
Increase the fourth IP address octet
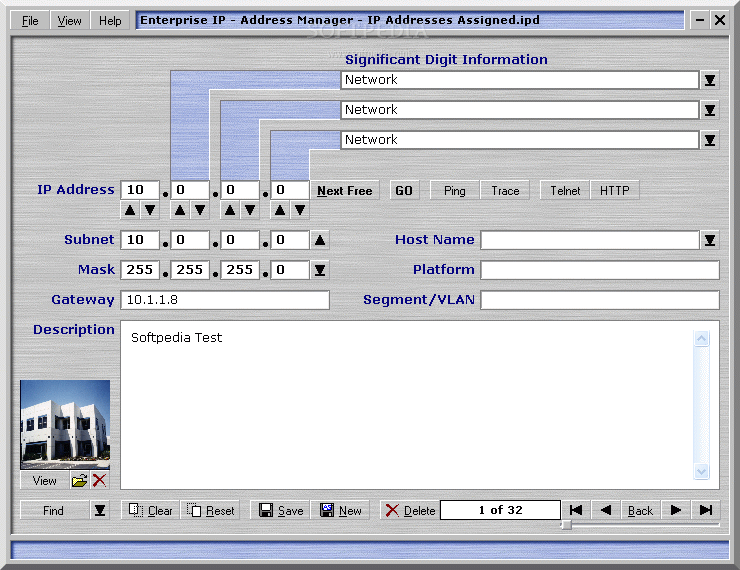280,210
